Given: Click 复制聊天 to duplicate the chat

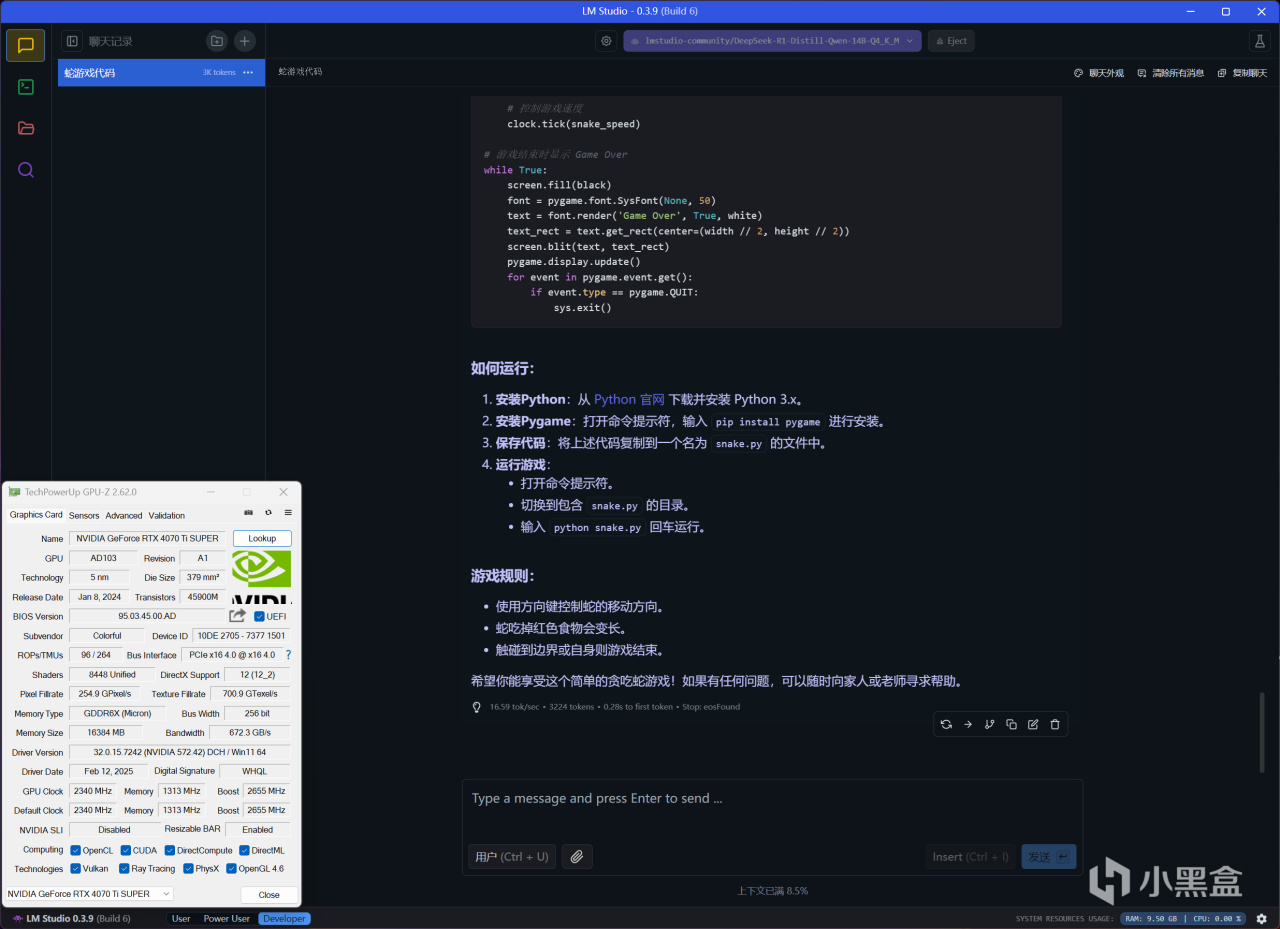Looking at the screenshot, I should 1242,73.
